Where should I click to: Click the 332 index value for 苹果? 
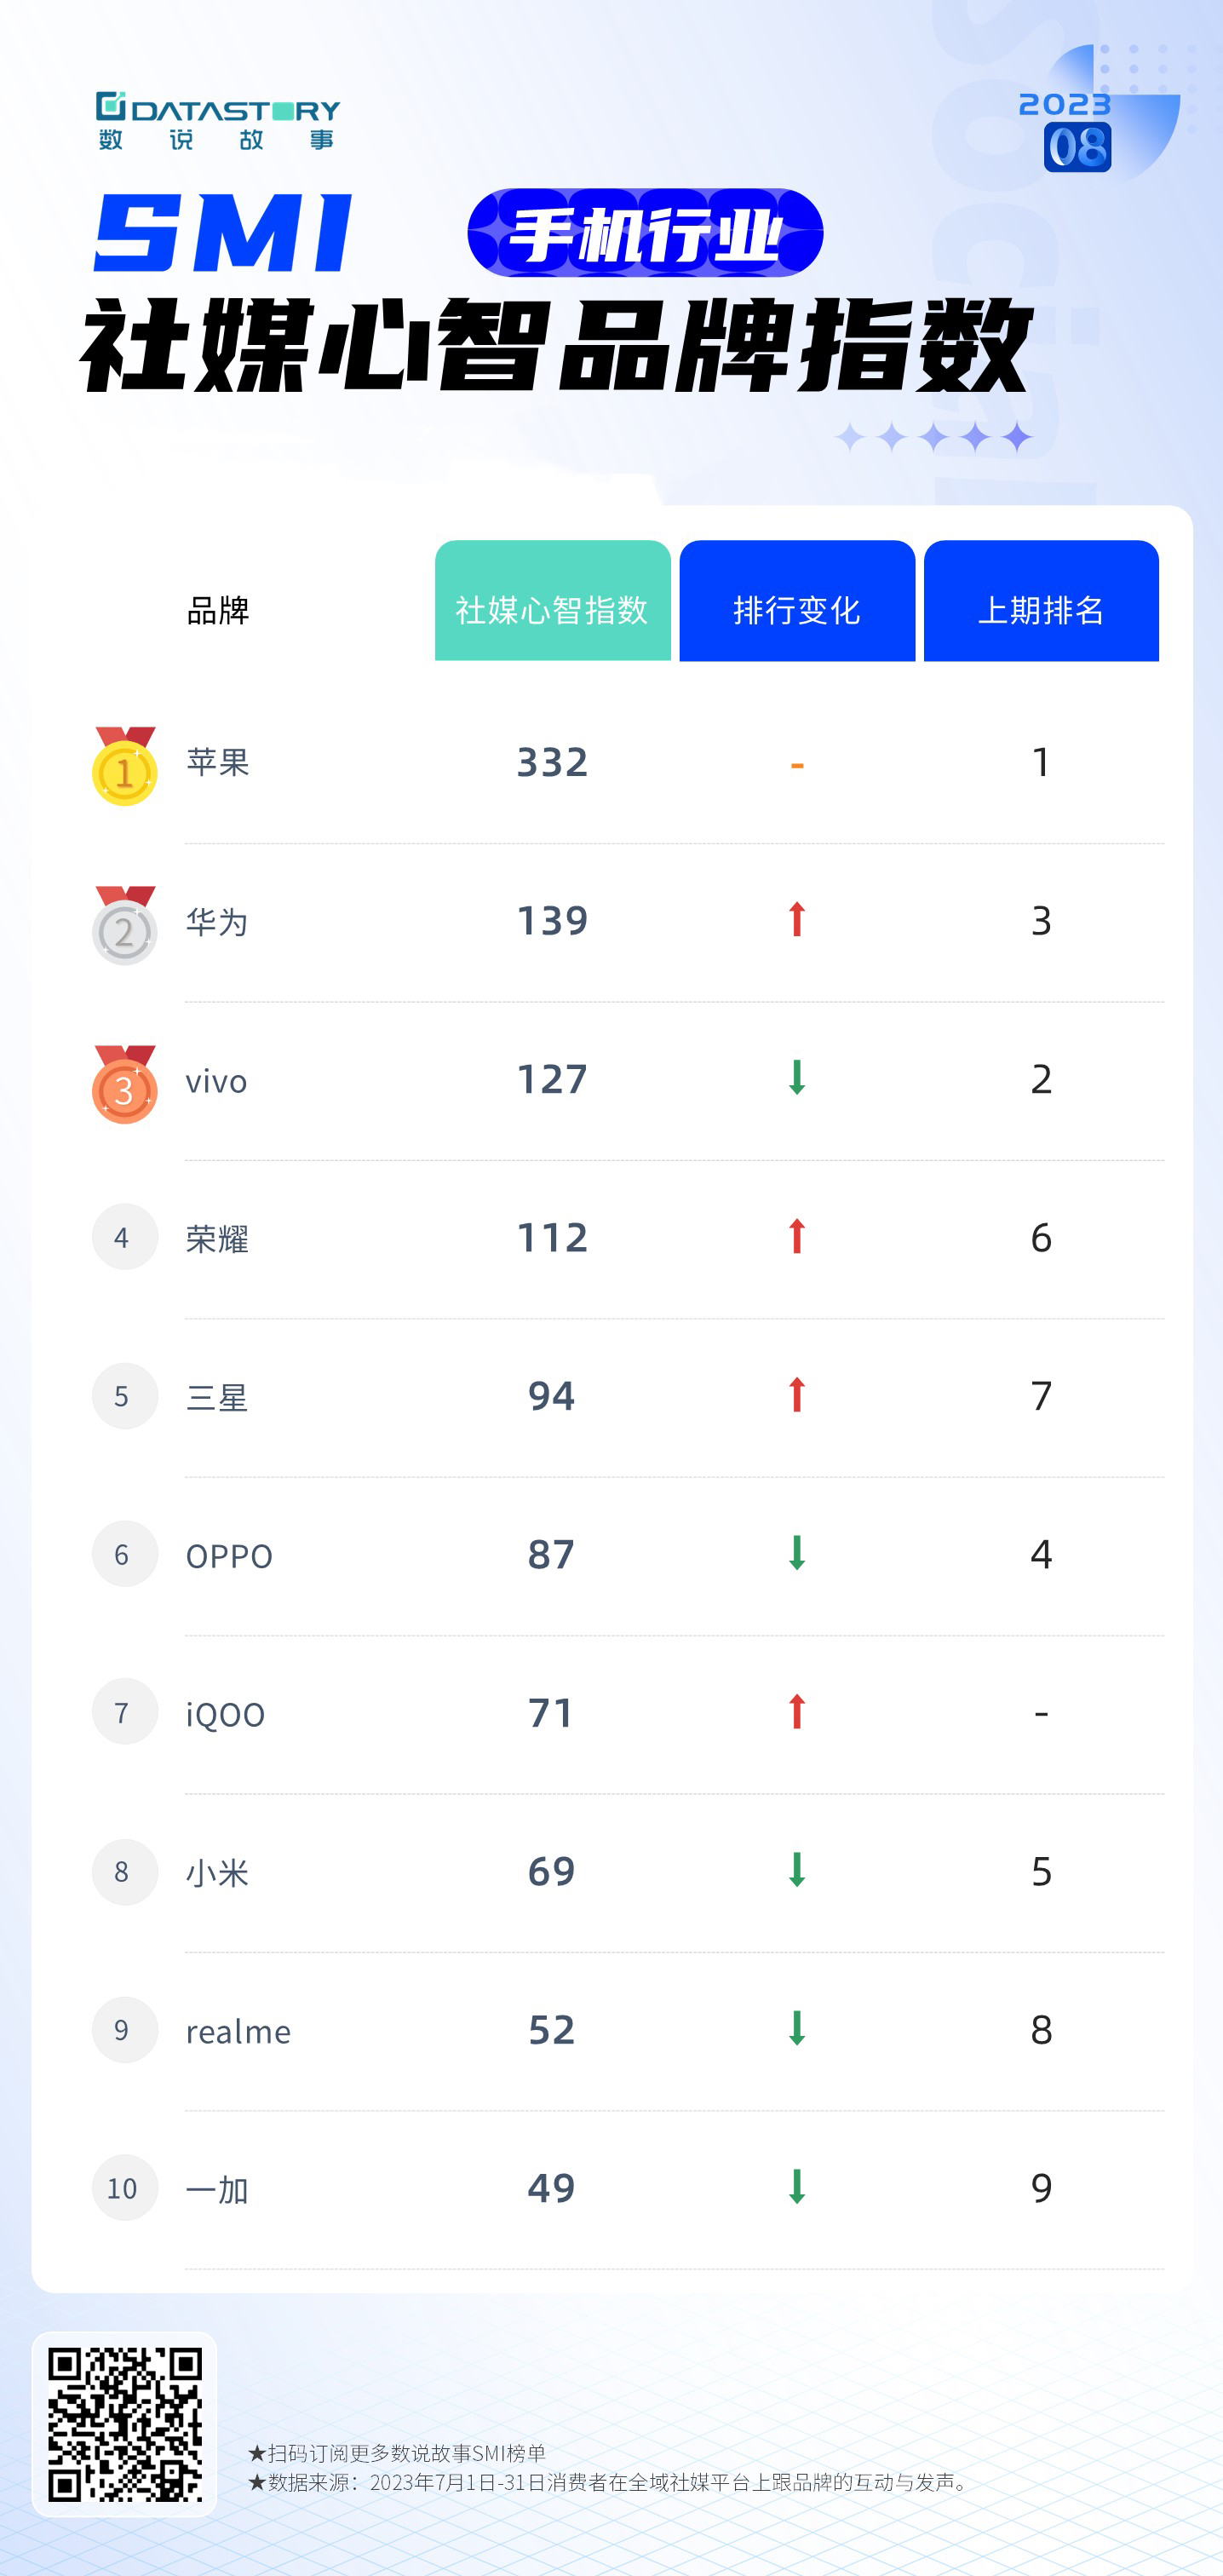point(552,762)
